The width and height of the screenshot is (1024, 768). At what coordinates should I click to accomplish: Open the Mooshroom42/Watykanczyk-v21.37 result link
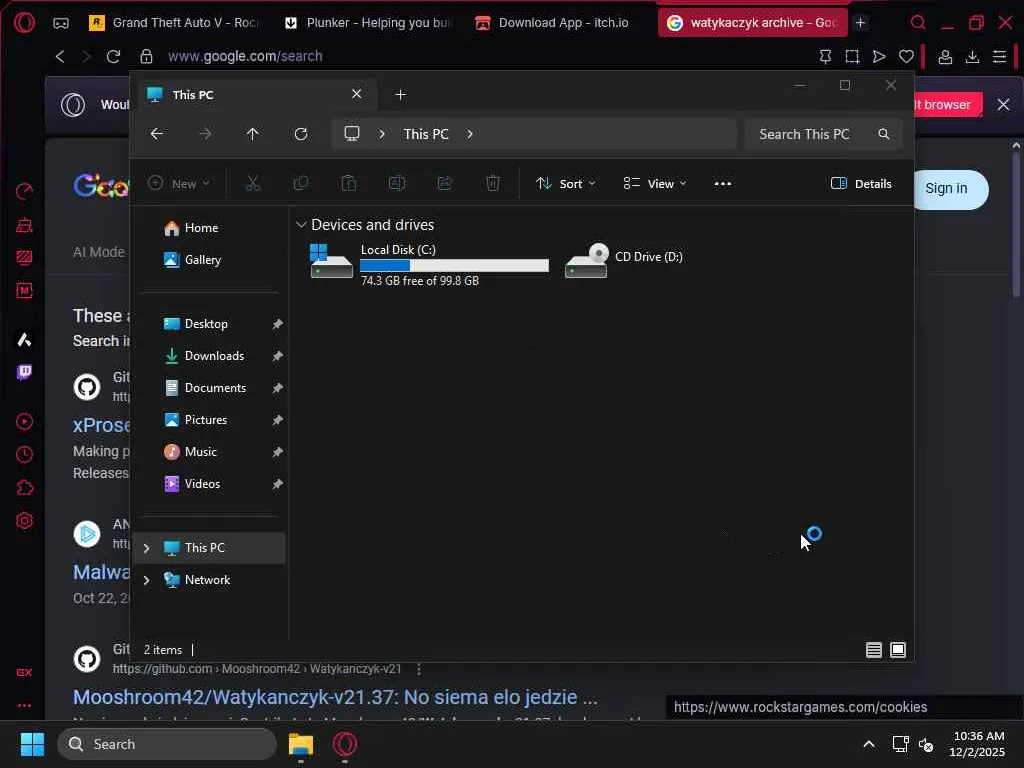tap(335, 697)
